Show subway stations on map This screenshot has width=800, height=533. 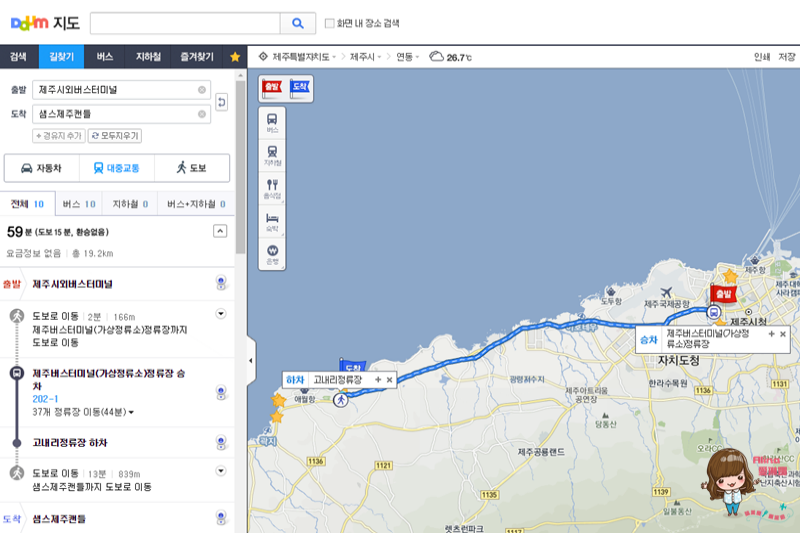tap(272, 156)
